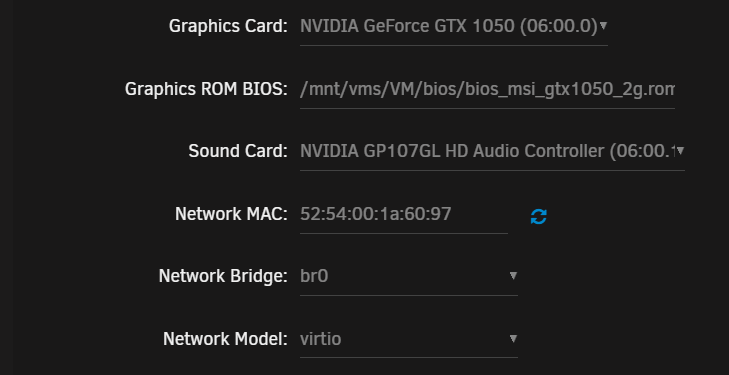This screenshot has height=375, width=729.
Task: Click the Network Bridge label
Action: point(223,276)
